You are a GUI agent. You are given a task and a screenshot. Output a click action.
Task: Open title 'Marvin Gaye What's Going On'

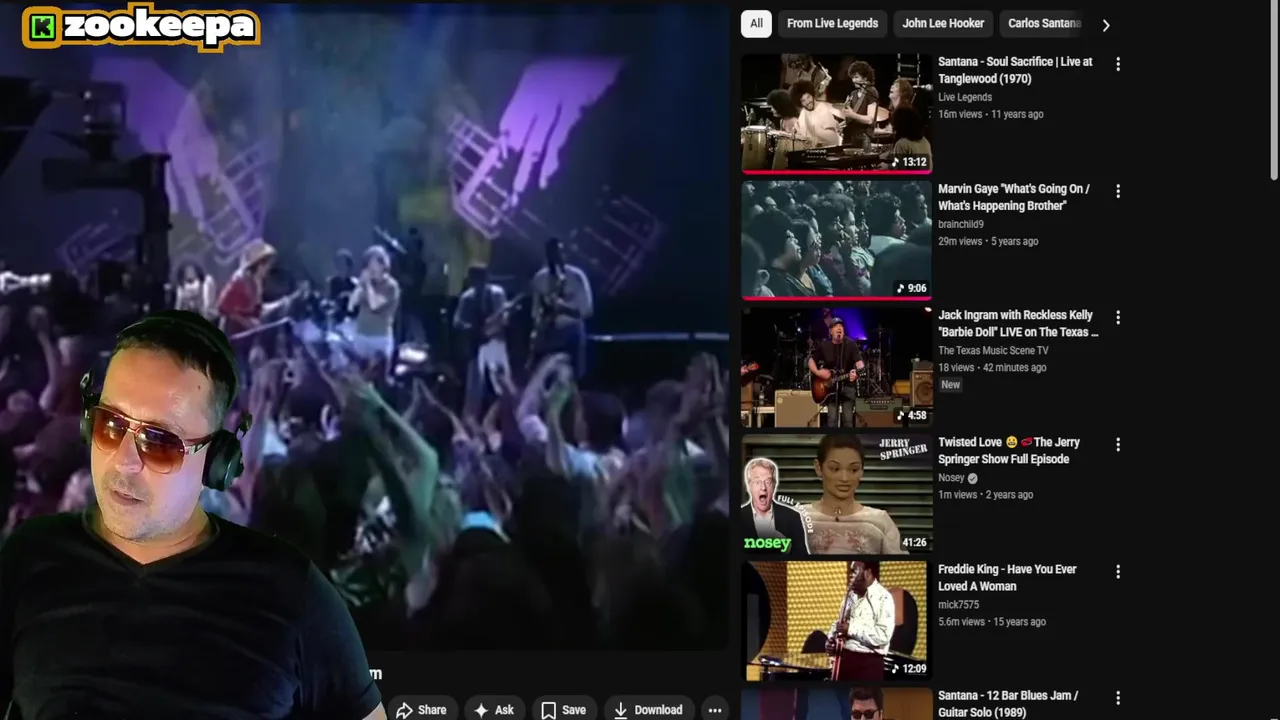(x=1013, y=197)
